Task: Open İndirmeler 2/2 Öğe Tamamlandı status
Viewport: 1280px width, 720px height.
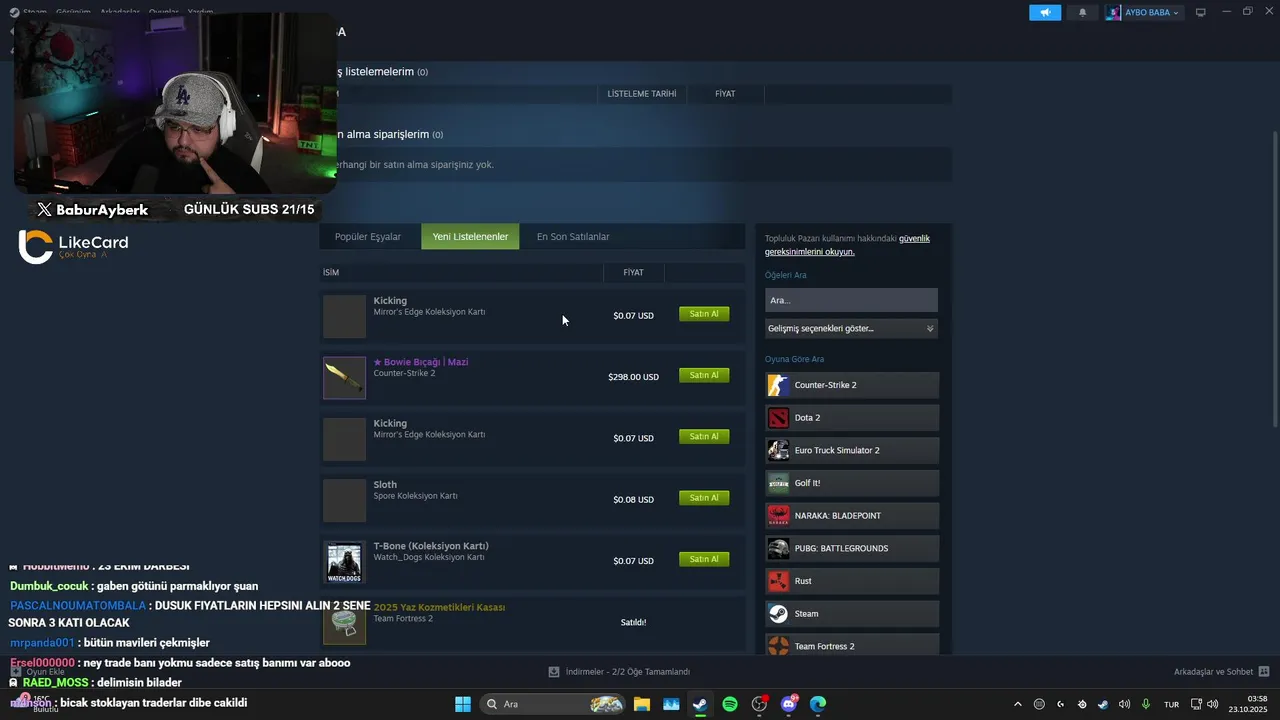Action: (620, 672)
